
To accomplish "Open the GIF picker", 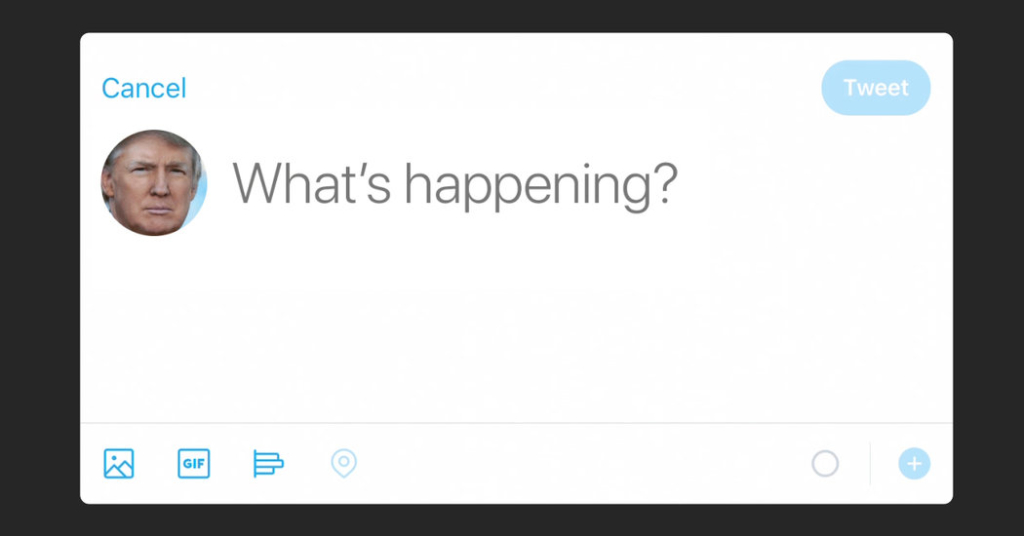I will pyautogui.click(x=194, y=464).
